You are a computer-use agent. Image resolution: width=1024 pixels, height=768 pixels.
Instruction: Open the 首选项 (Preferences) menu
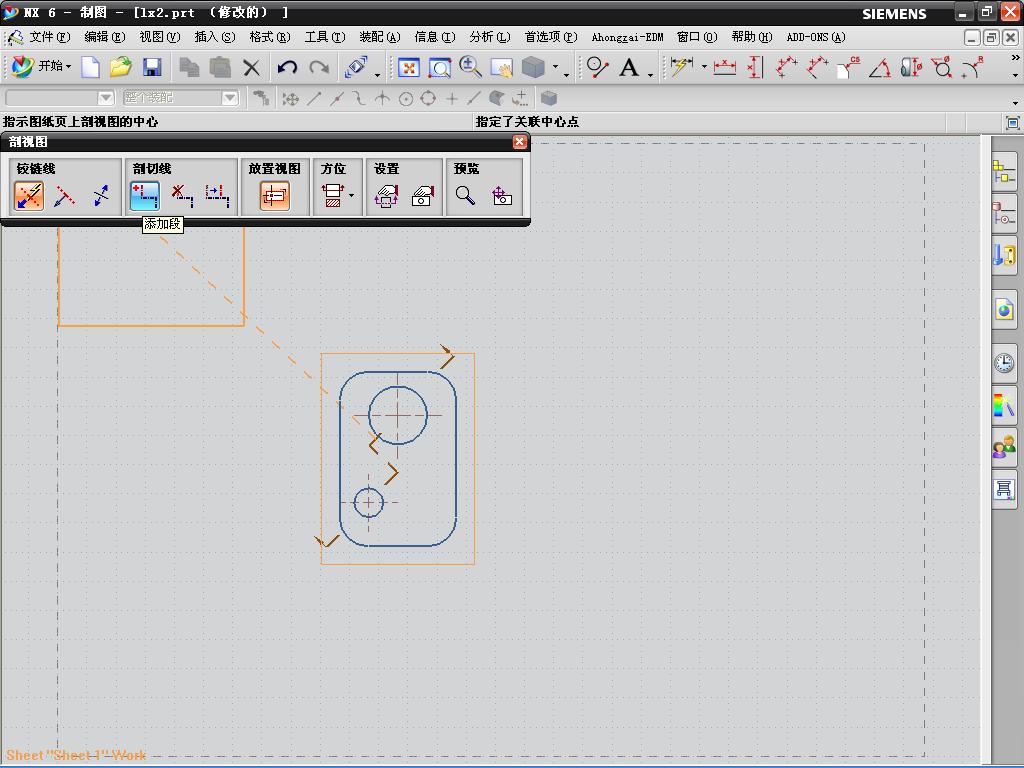(550, 37)
